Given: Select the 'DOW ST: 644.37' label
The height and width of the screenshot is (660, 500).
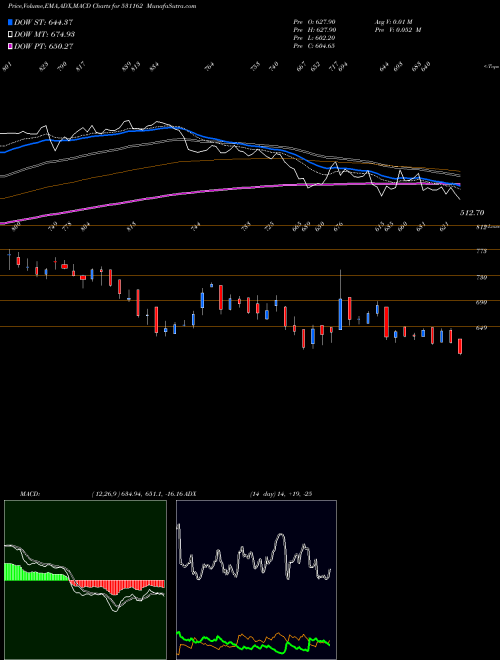Looking at the screenshot, I should pyautogui.click(x=44, y=22).
